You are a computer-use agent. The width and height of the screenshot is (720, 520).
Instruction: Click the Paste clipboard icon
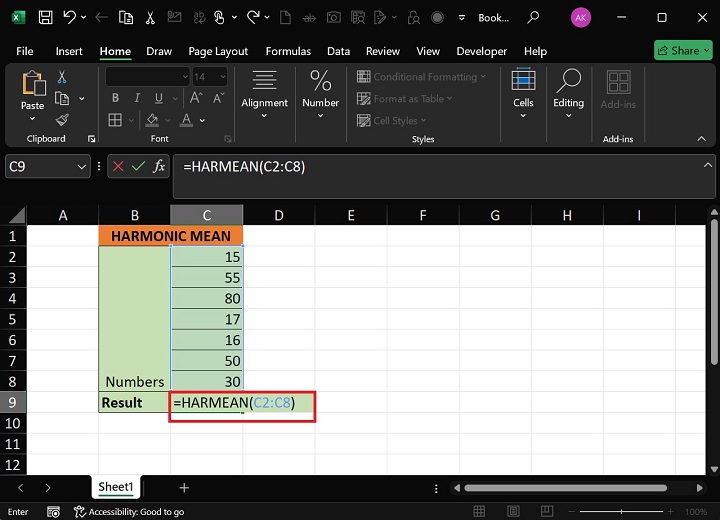click(x=33, y=83)
